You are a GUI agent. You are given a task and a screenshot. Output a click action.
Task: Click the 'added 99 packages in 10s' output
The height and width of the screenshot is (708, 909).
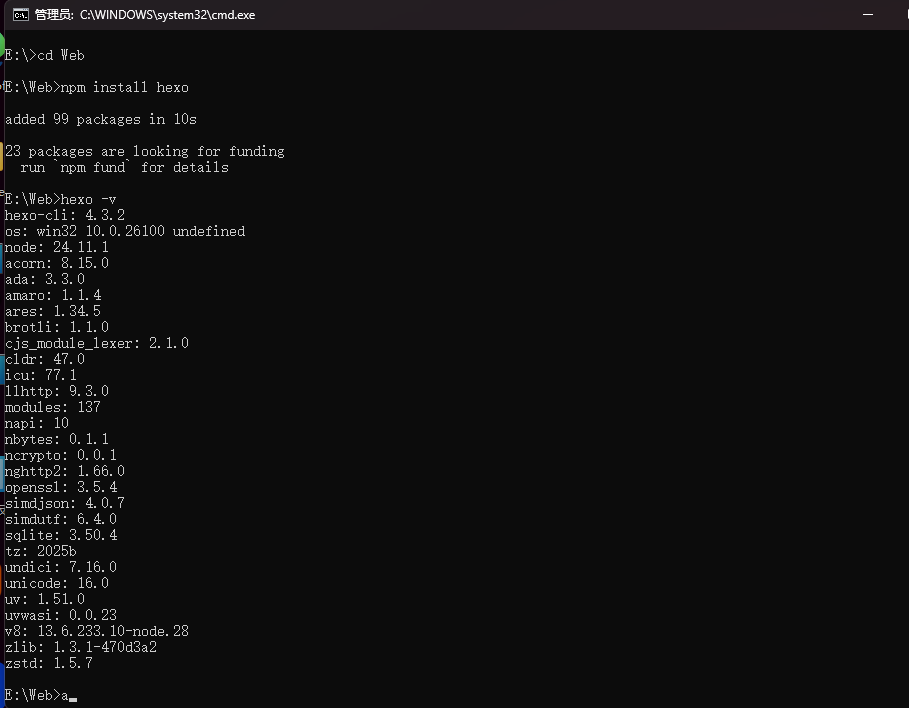pyautogui.click(x=100, y=119)
